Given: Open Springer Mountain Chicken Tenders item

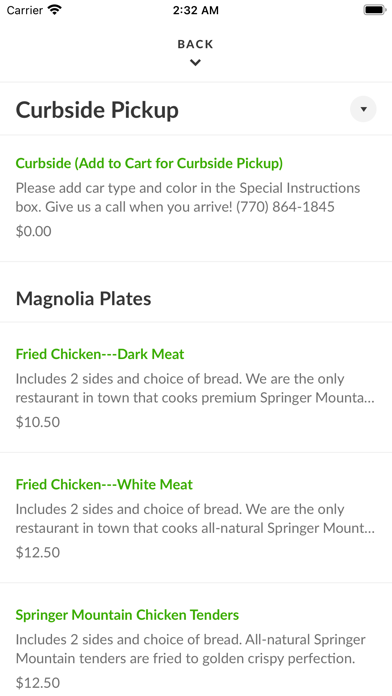Looking at the screenshot, I should tap(127, 615).
